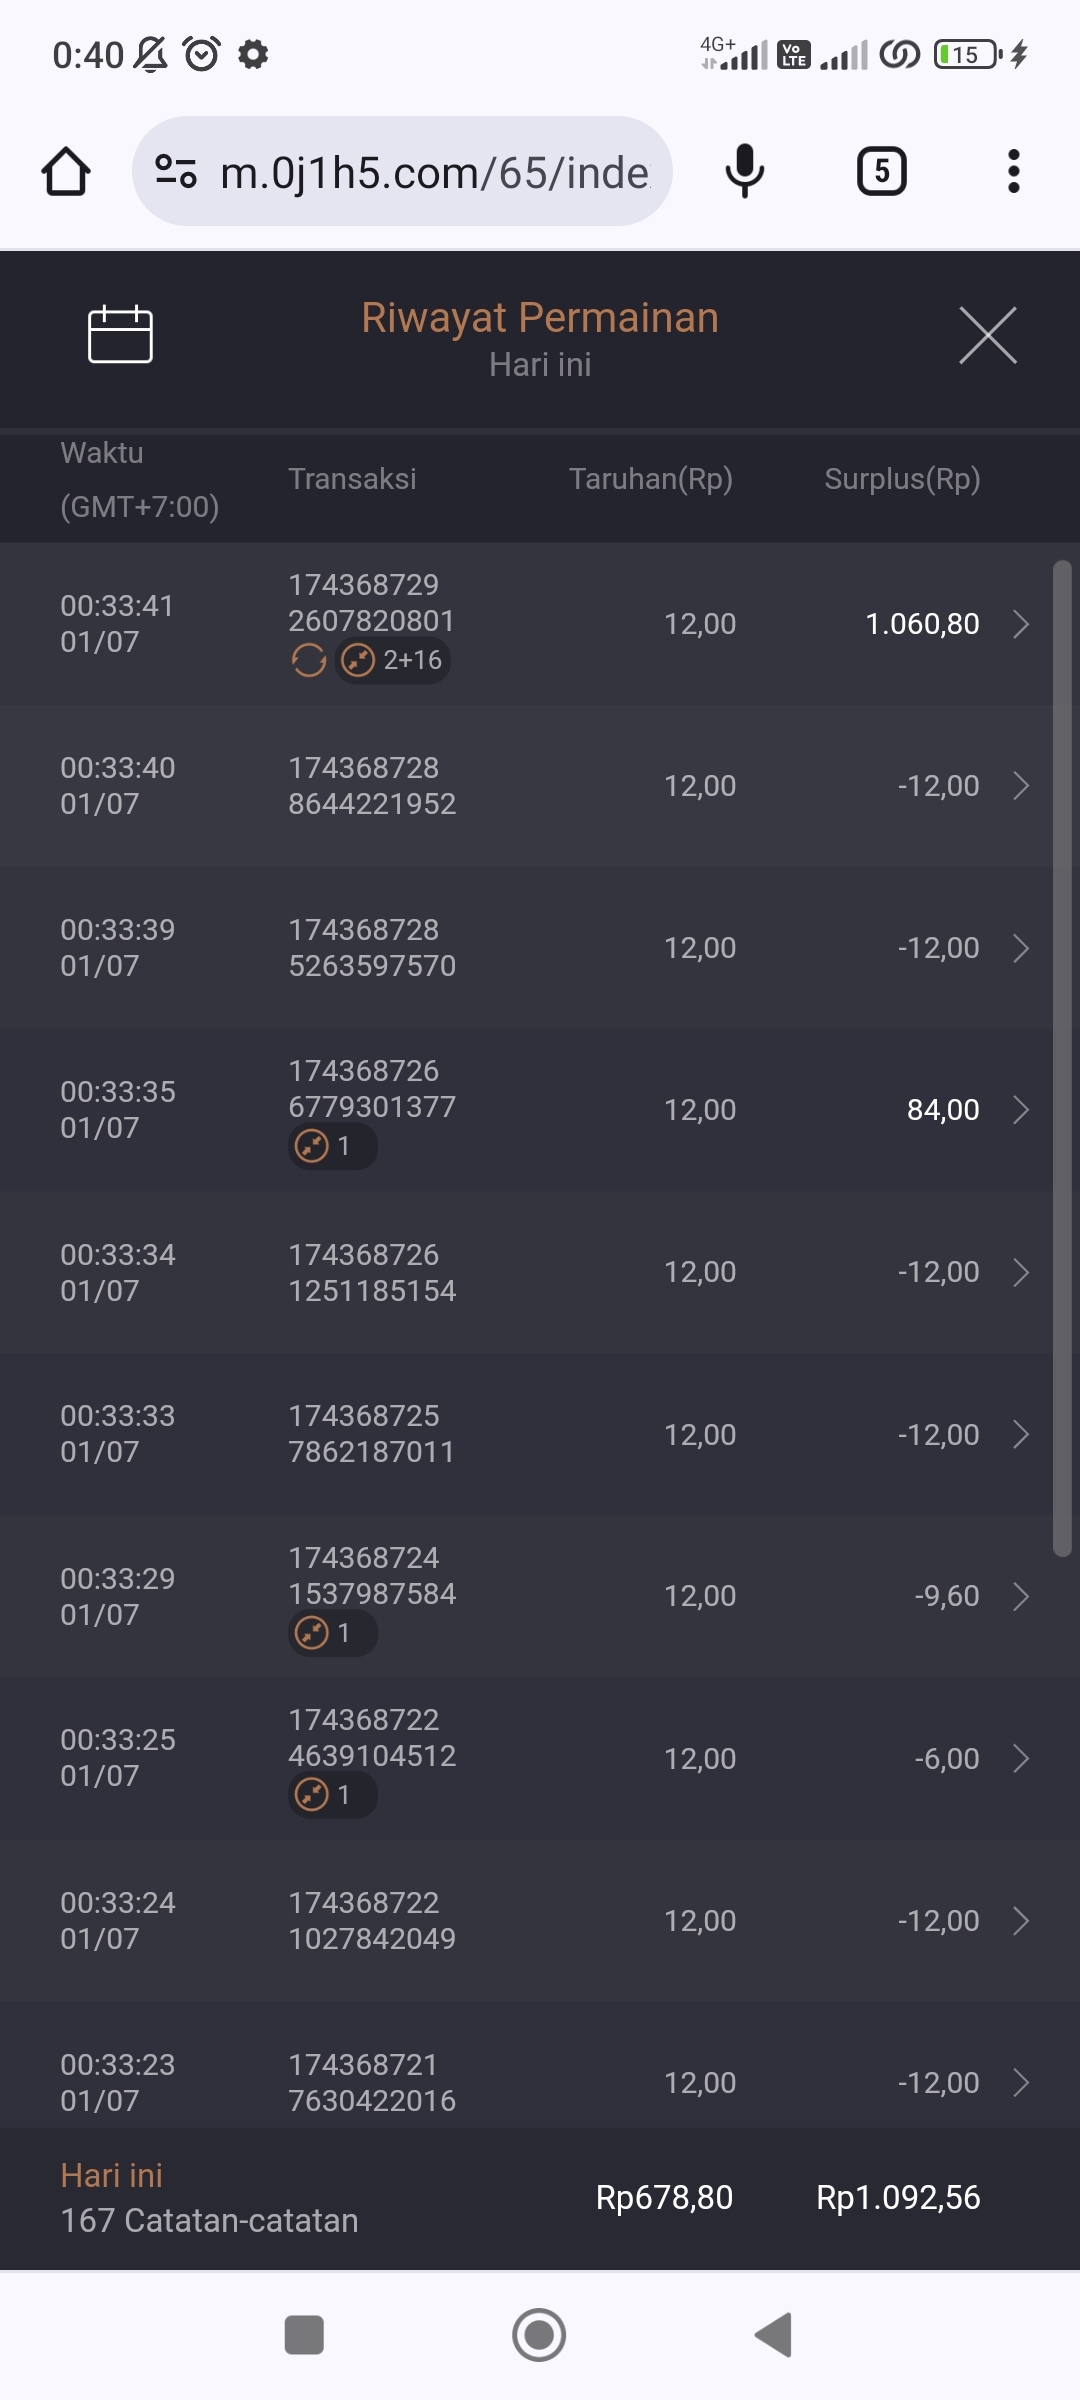Tap the Android back navigation button
This screenshot has width=1080, height=2400.
coord(773,2335)
